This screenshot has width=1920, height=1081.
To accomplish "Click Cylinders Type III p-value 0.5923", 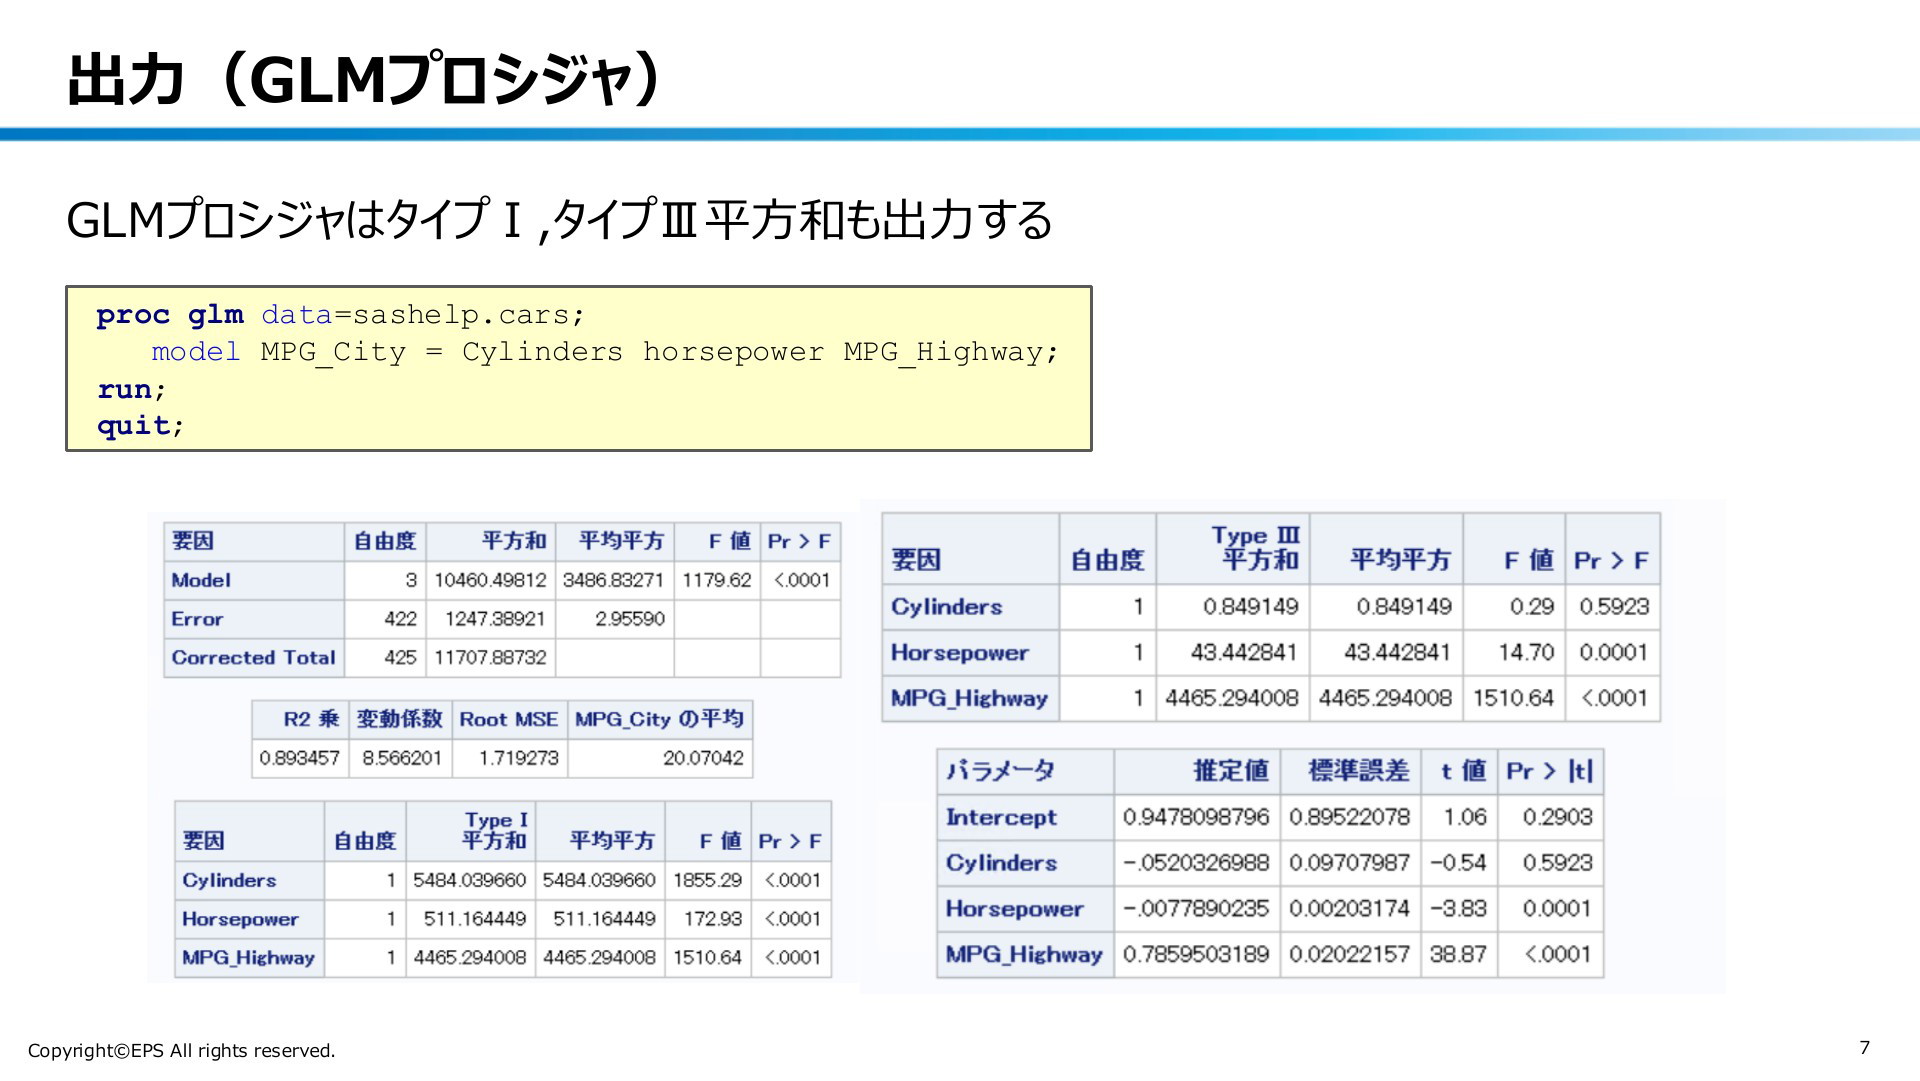I will 1614,607.
